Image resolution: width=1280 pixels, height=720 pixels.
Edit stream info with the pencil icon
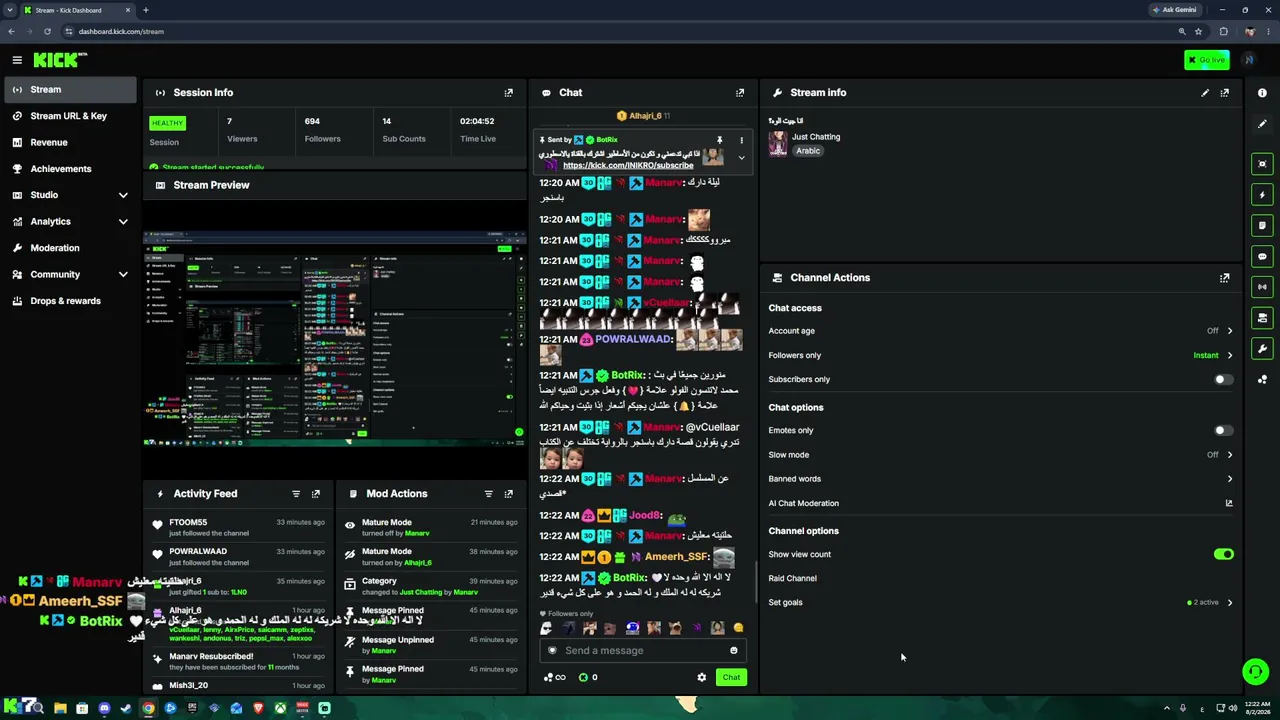1205,93
